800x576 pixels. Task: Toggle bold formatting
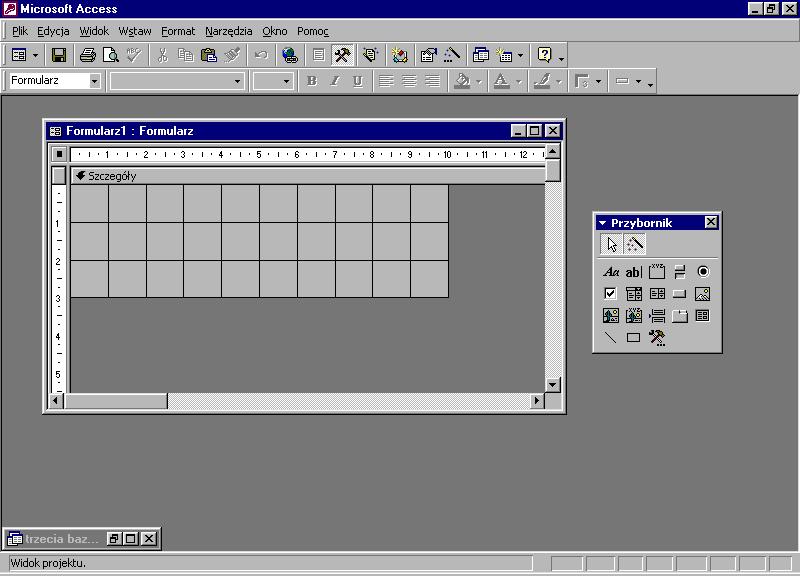pos(312,81)
